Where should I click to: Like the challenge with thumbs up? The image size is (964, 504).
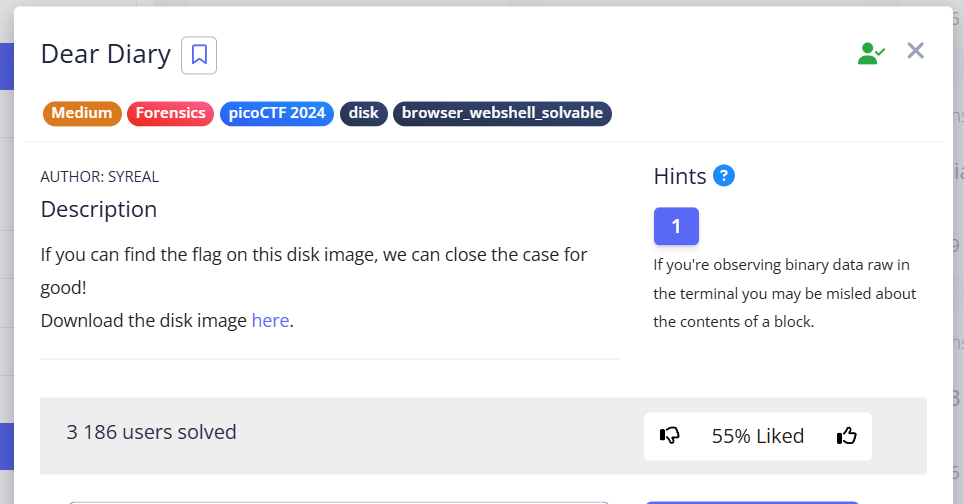pos(846,436)
